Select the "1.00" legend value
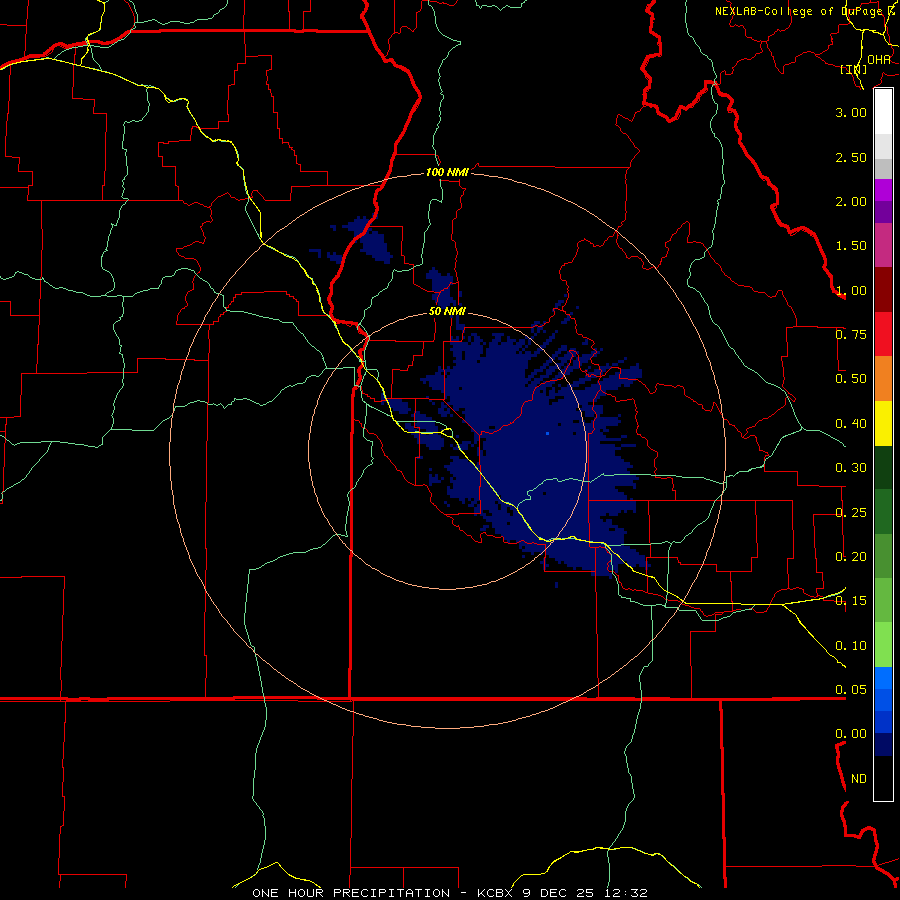The height and width of the screenshot is (900, 900). [851, 290]
